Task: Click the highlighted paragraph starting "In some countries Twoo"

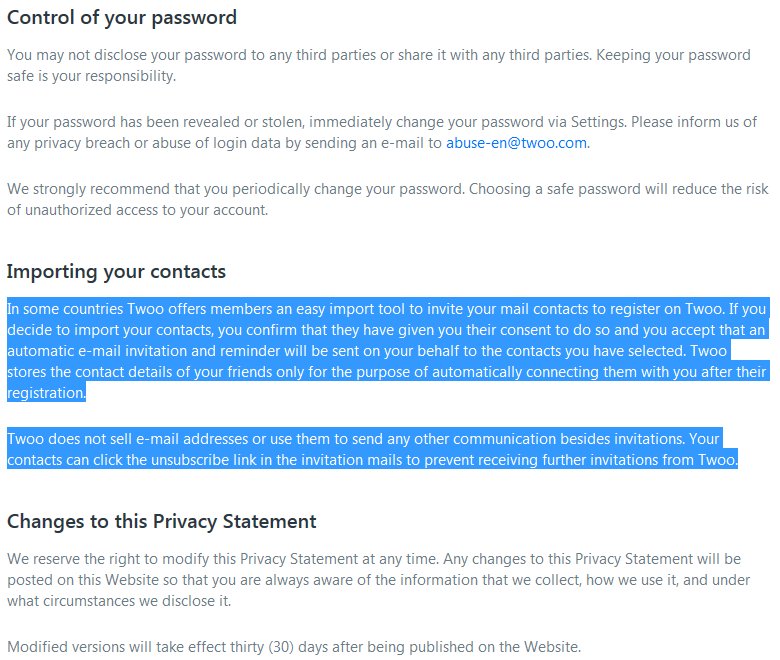Action: pyautogui.click(x=388, y=351)
